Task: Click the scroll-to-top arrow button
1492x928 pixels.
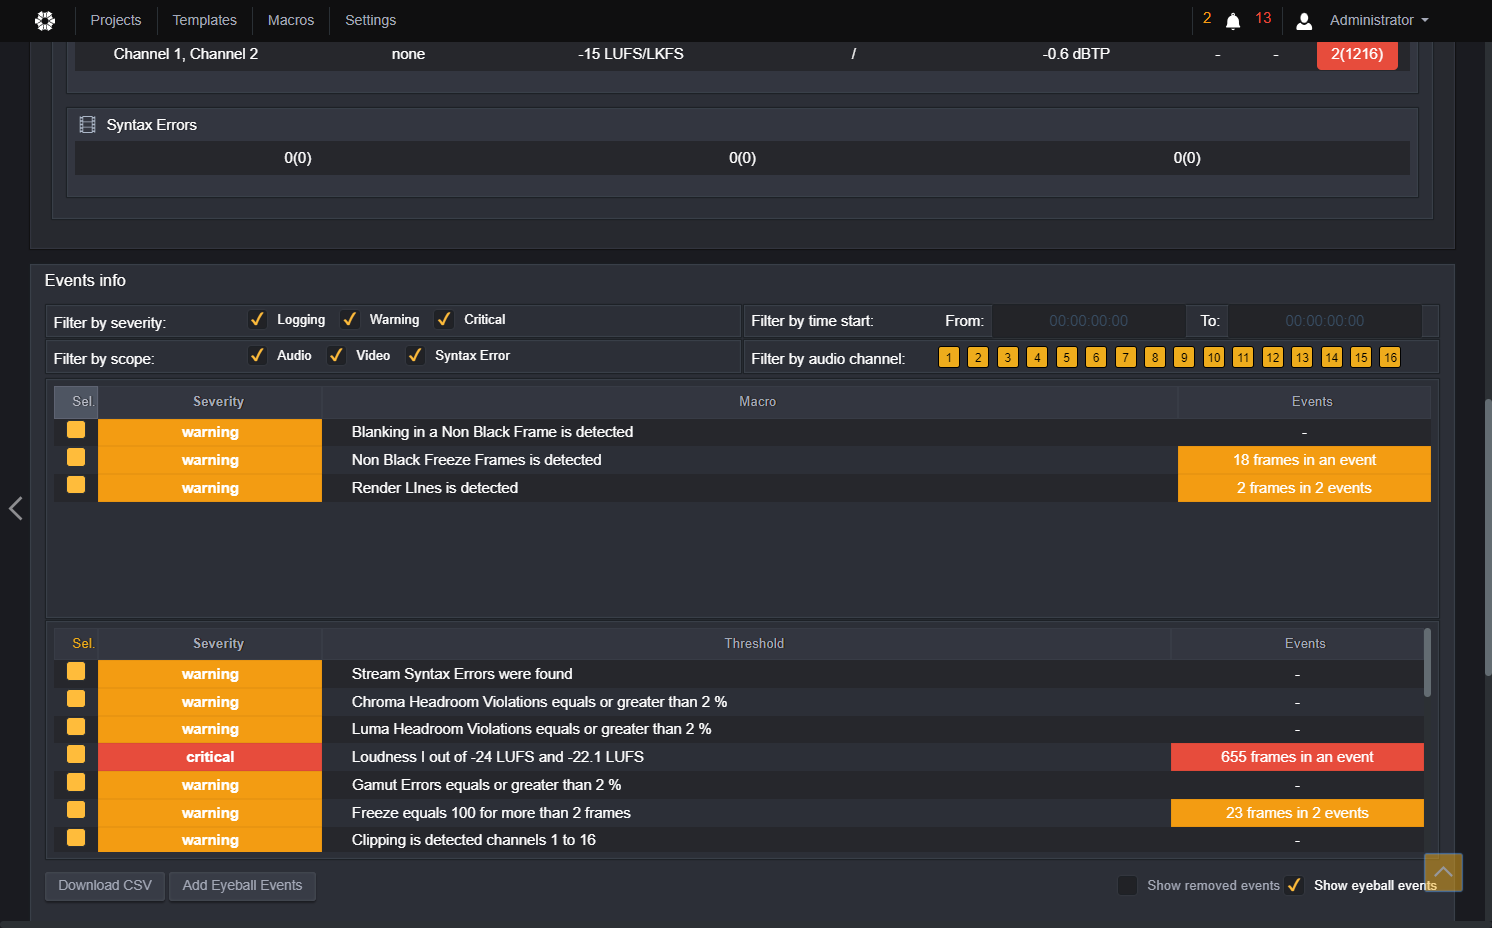Action: click(1443, 872)
